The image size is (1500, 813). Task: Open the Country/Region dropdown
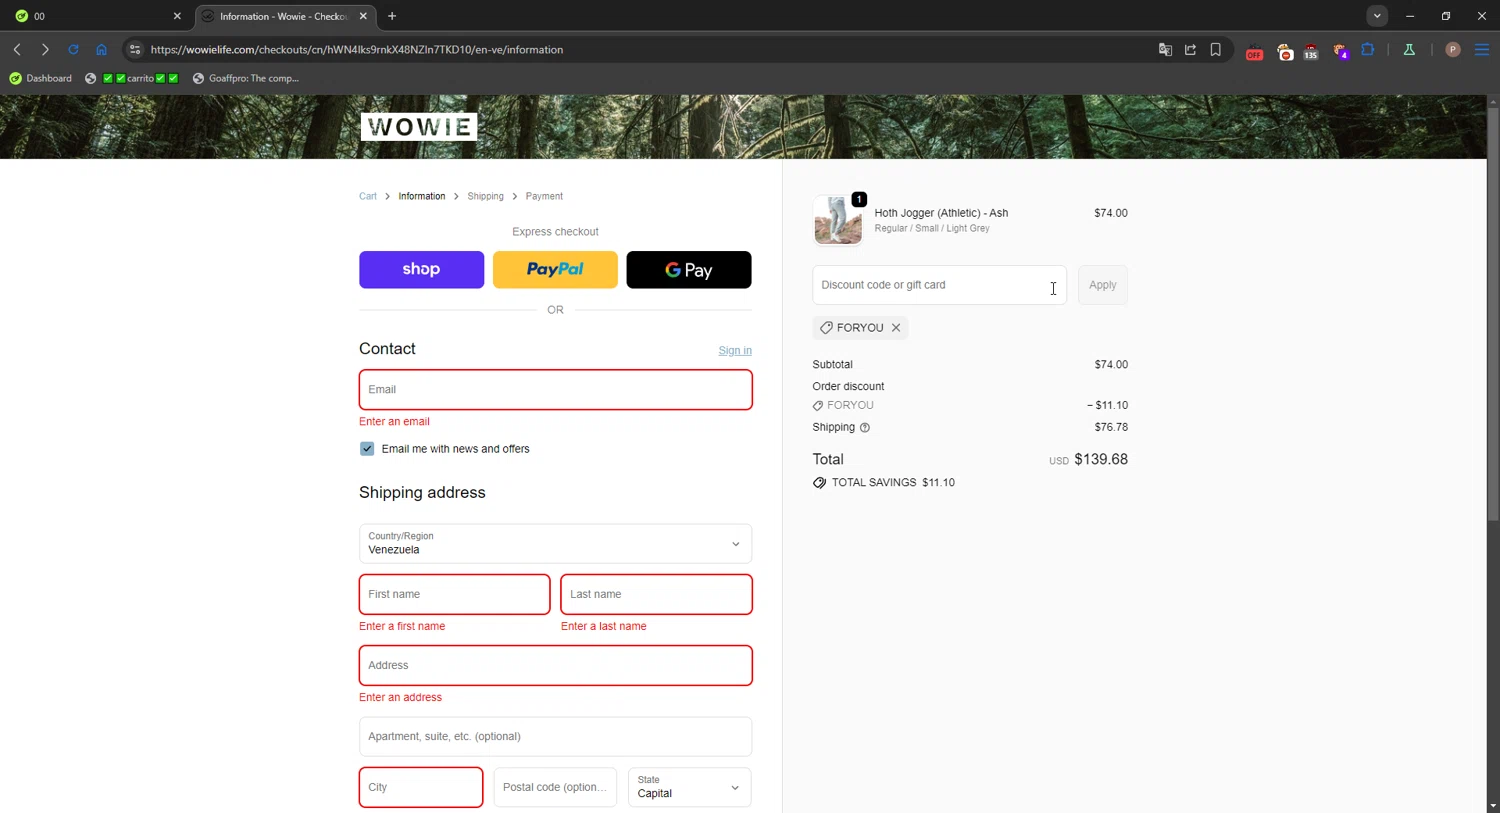pyautogui.click(x=556, y=544)
